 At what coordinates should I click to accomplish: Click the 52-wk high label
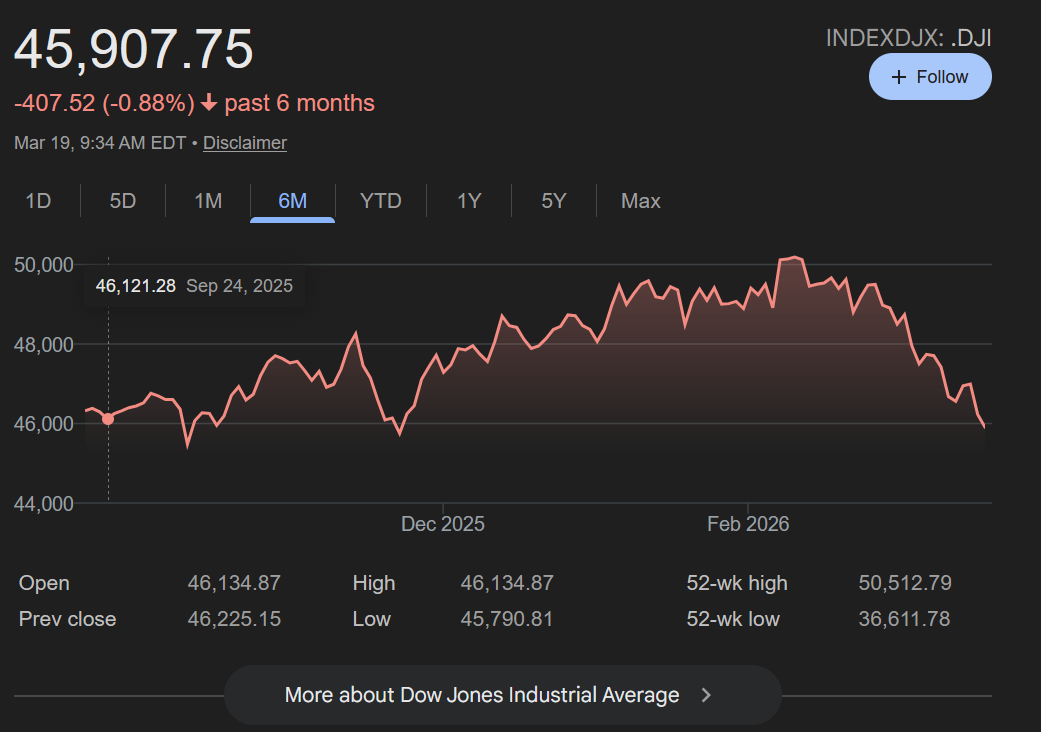click(737, 583)
